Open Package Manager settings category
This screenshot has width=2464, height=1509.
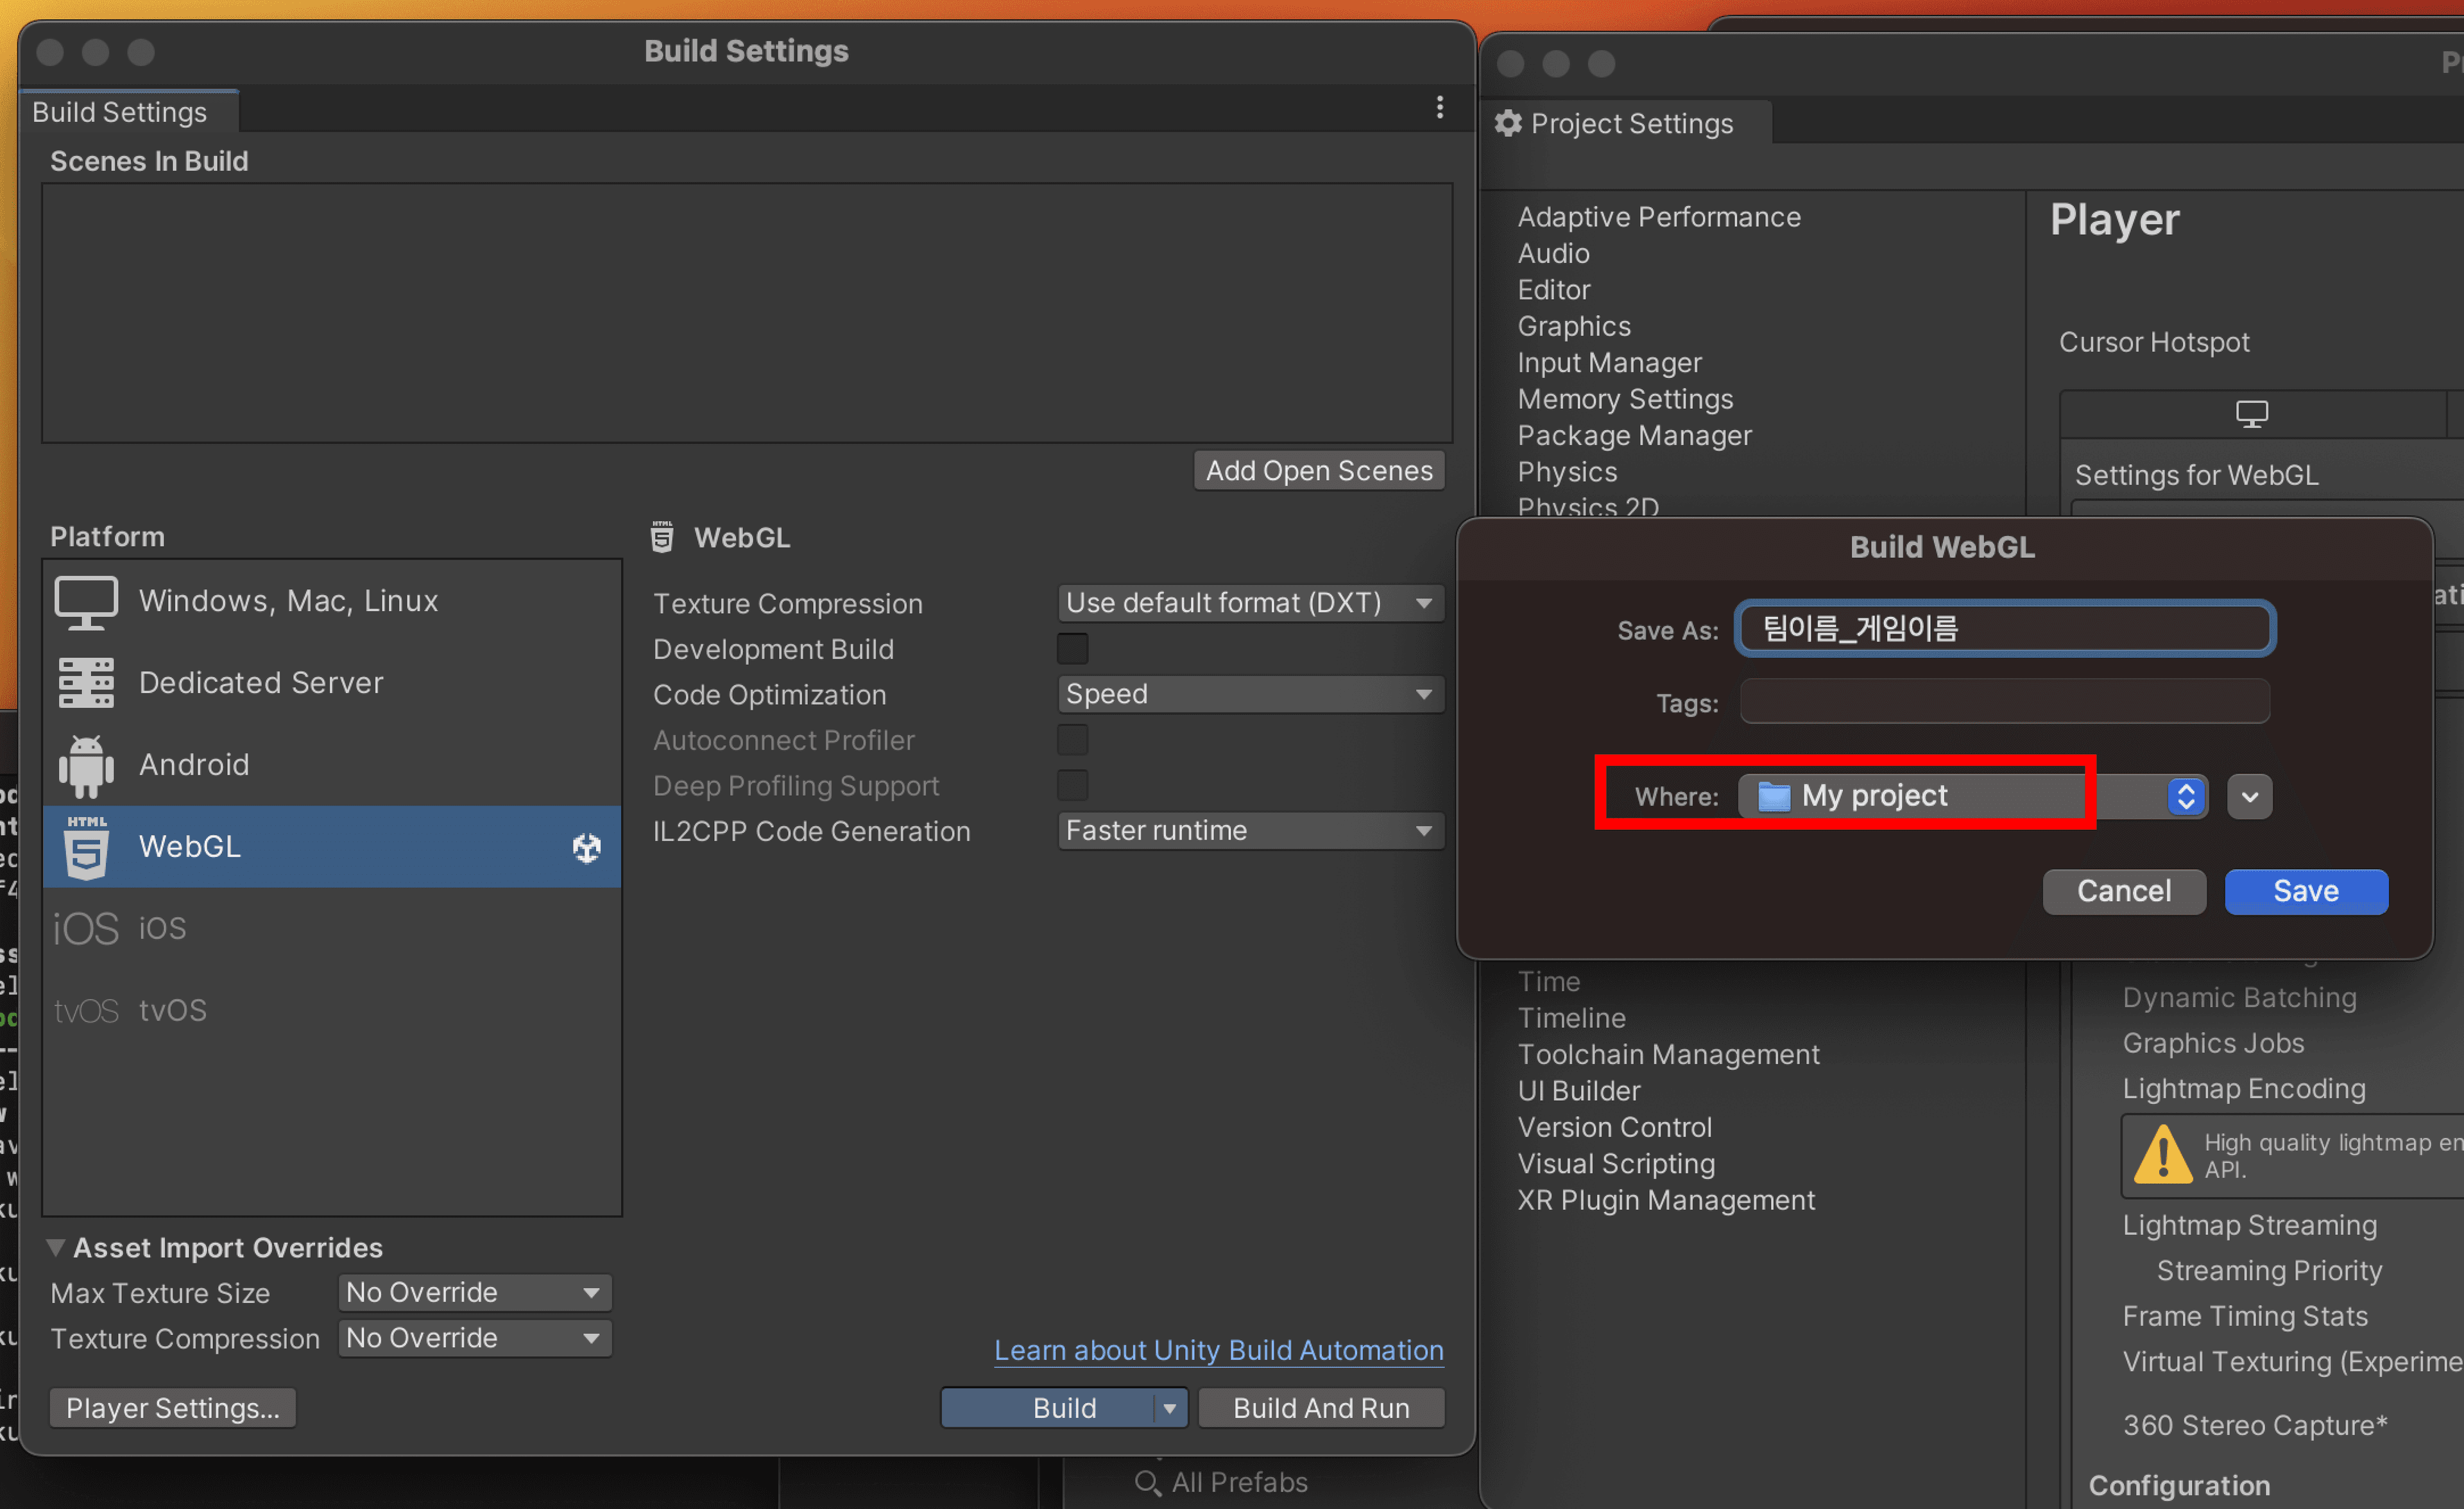point(1634,436)
